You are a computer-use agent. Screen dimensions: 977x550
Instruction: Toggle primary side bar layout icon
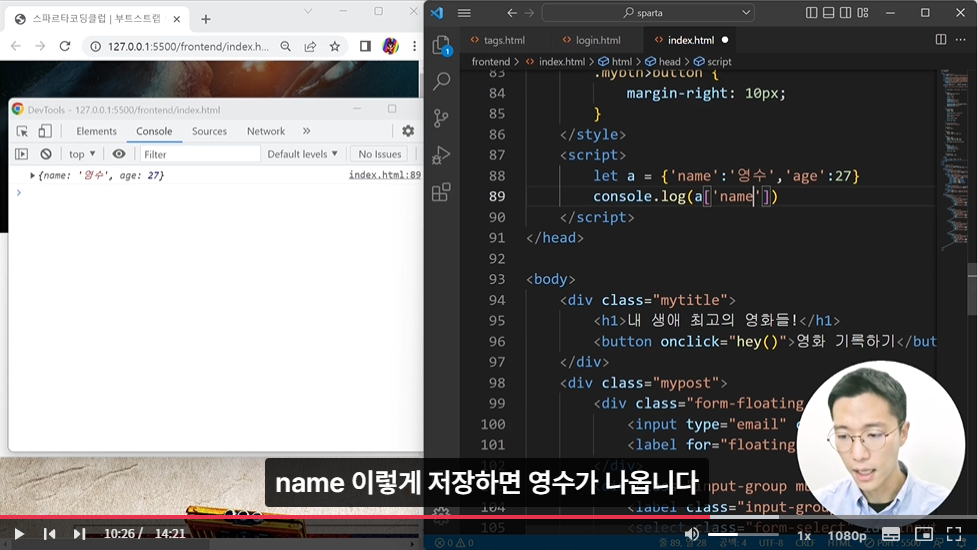tap(811, 12)
